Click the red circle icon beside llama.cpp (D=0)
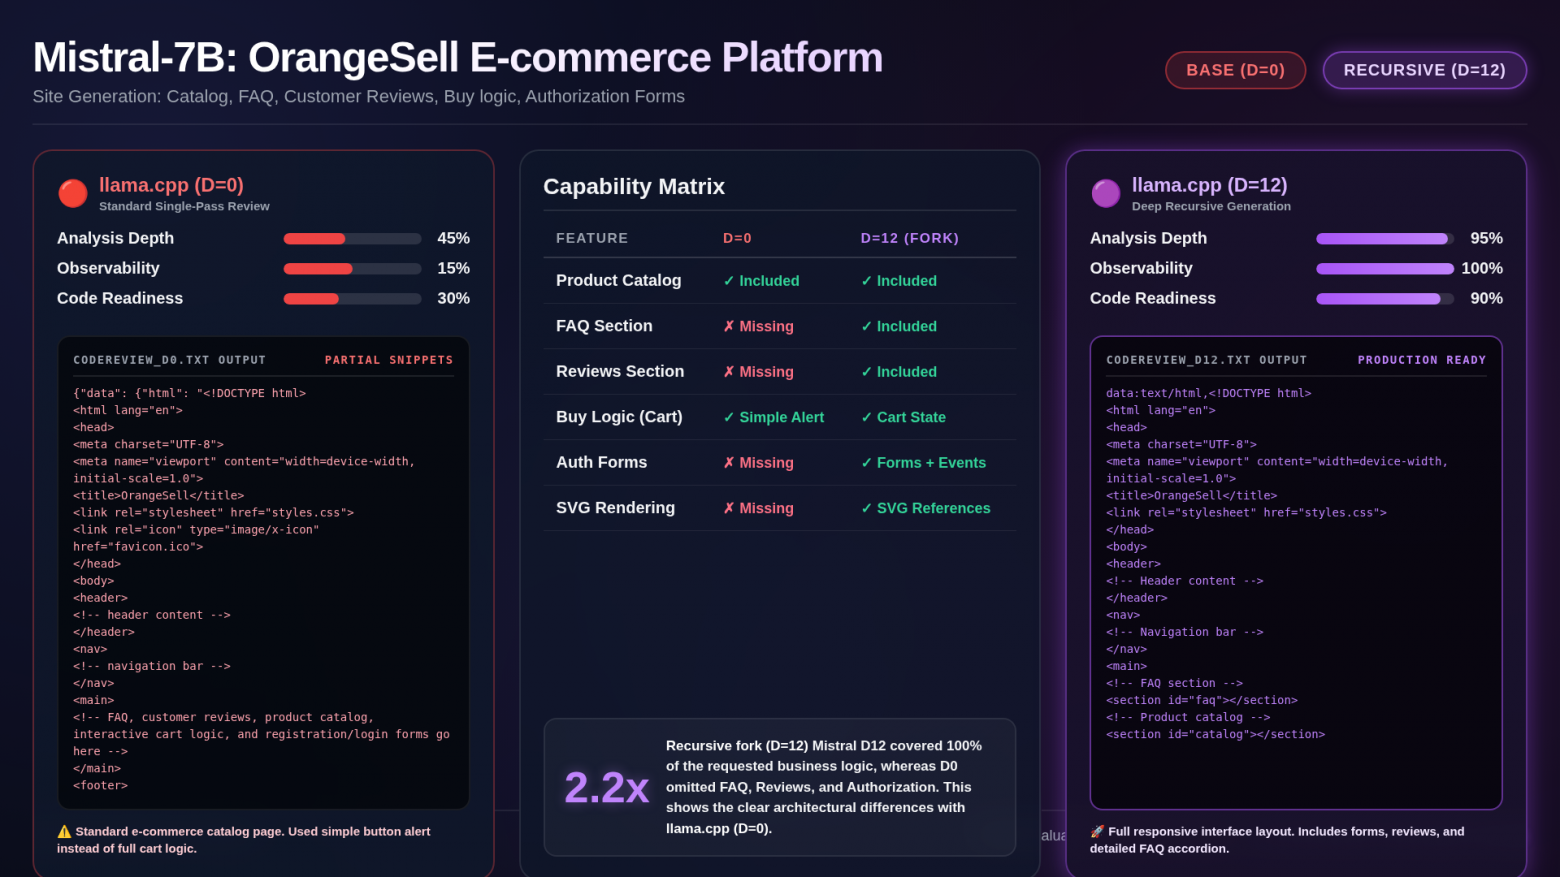The image size is (1560, 877). (73, 193)
